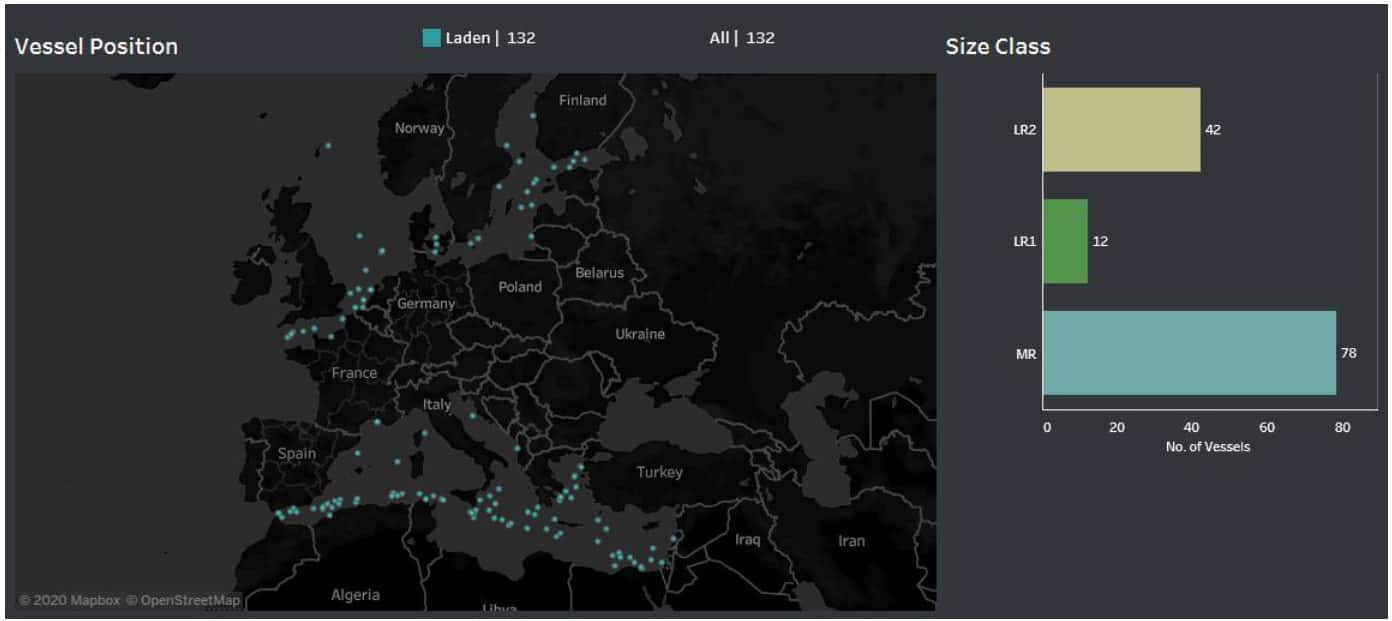The height and width of the screenshot is (621, 1392).
Task: Click the Spain label on the map
Action: pyautogui.click(x=297, y=453)
